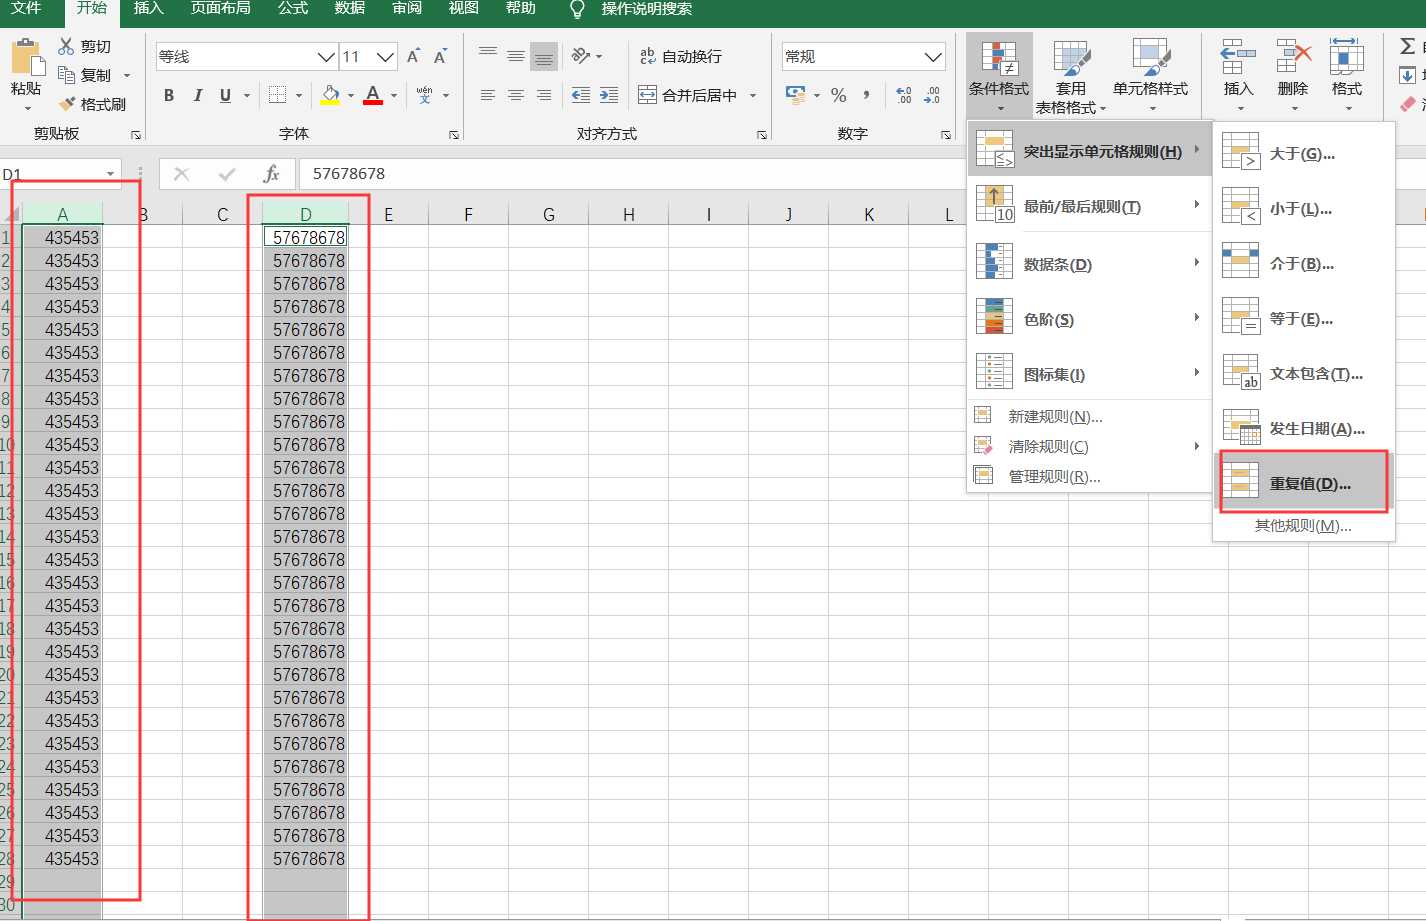Select the 重复值 highlight rule
Viewport: 1426px width, 921px height.
click(1304, 483)
